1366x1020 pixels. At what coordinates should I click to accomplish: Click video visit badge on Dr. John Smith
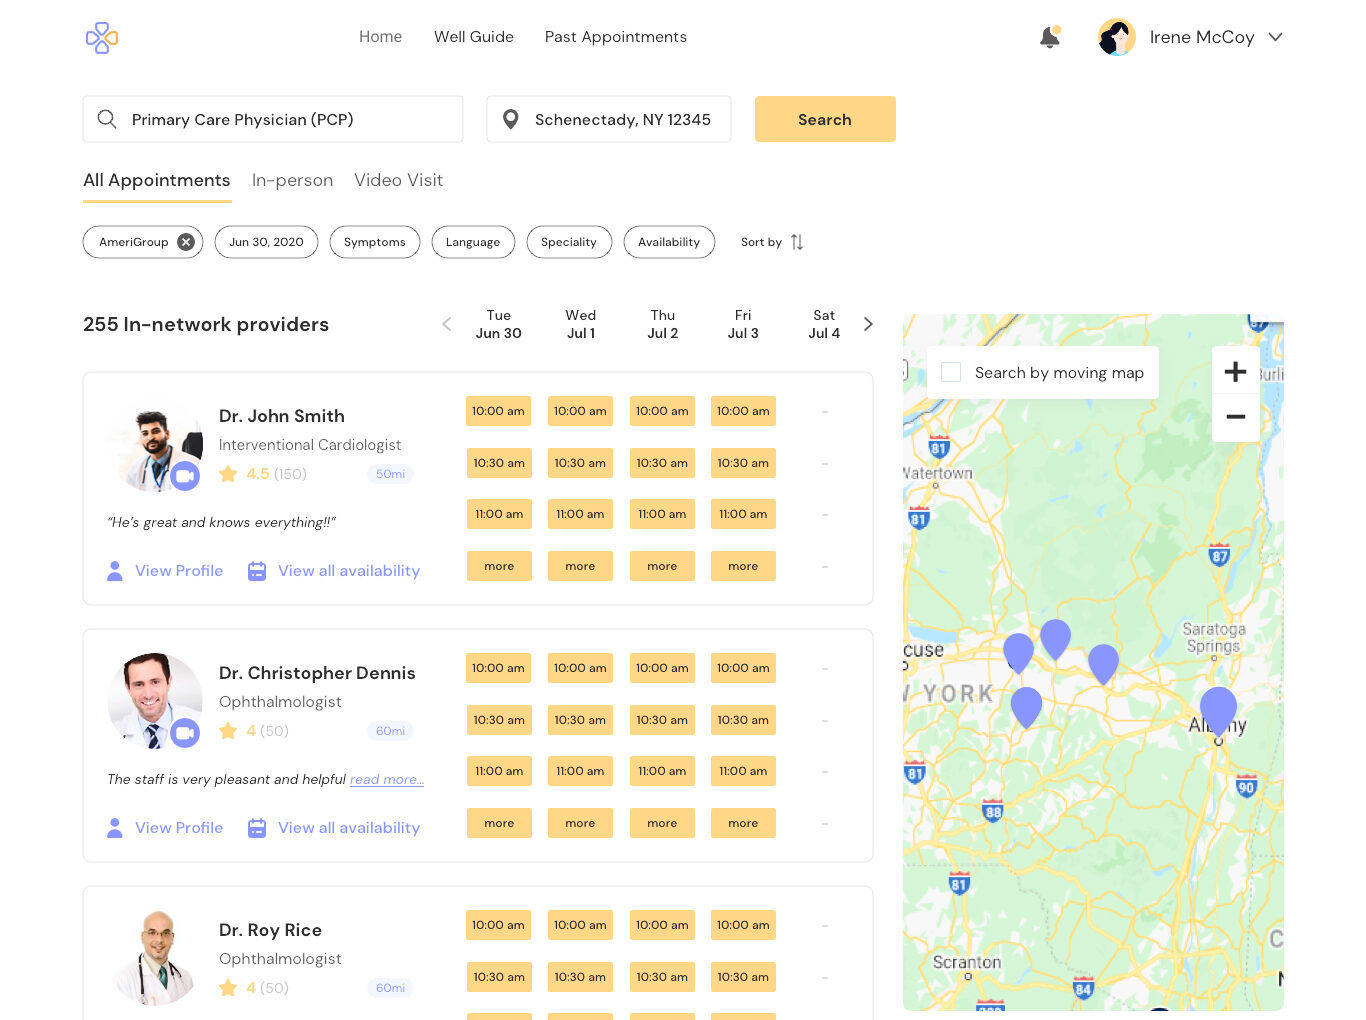[185, 476]
